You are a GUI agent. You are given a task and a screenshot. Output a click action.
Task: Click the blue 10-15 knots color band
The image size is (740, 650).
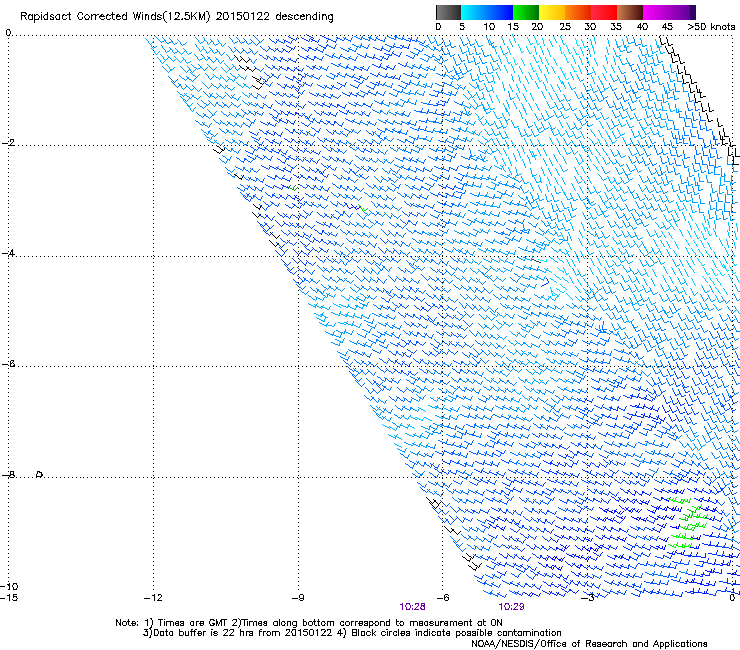click(x=500, y=12)
